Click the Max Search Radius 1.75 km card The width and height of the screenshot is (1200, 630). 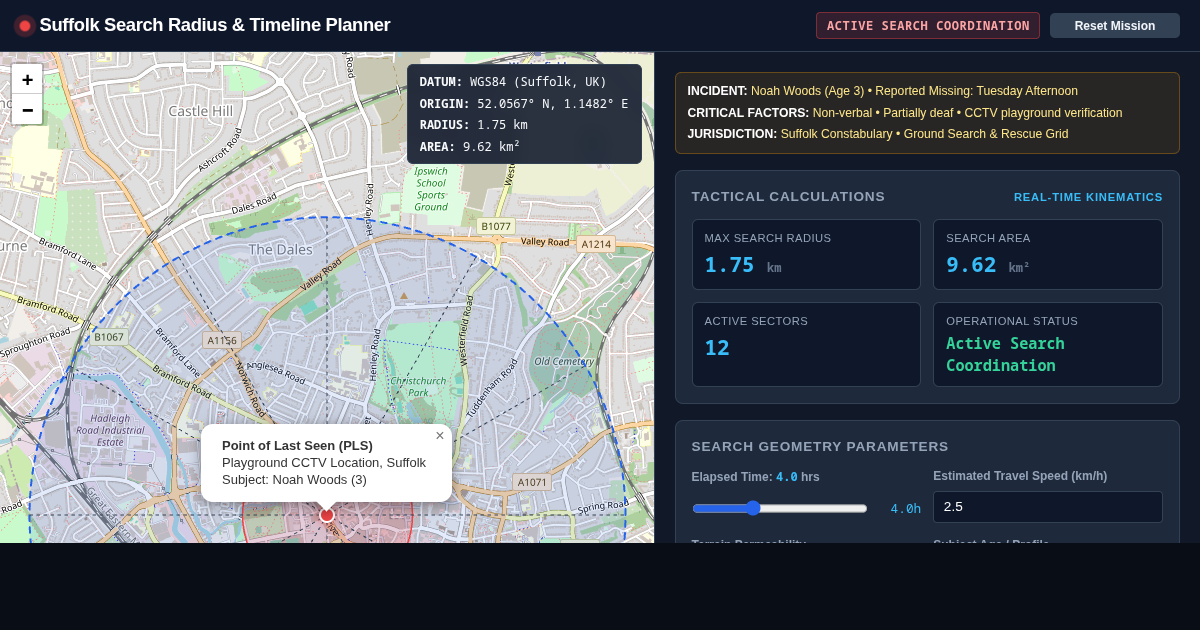806,255
